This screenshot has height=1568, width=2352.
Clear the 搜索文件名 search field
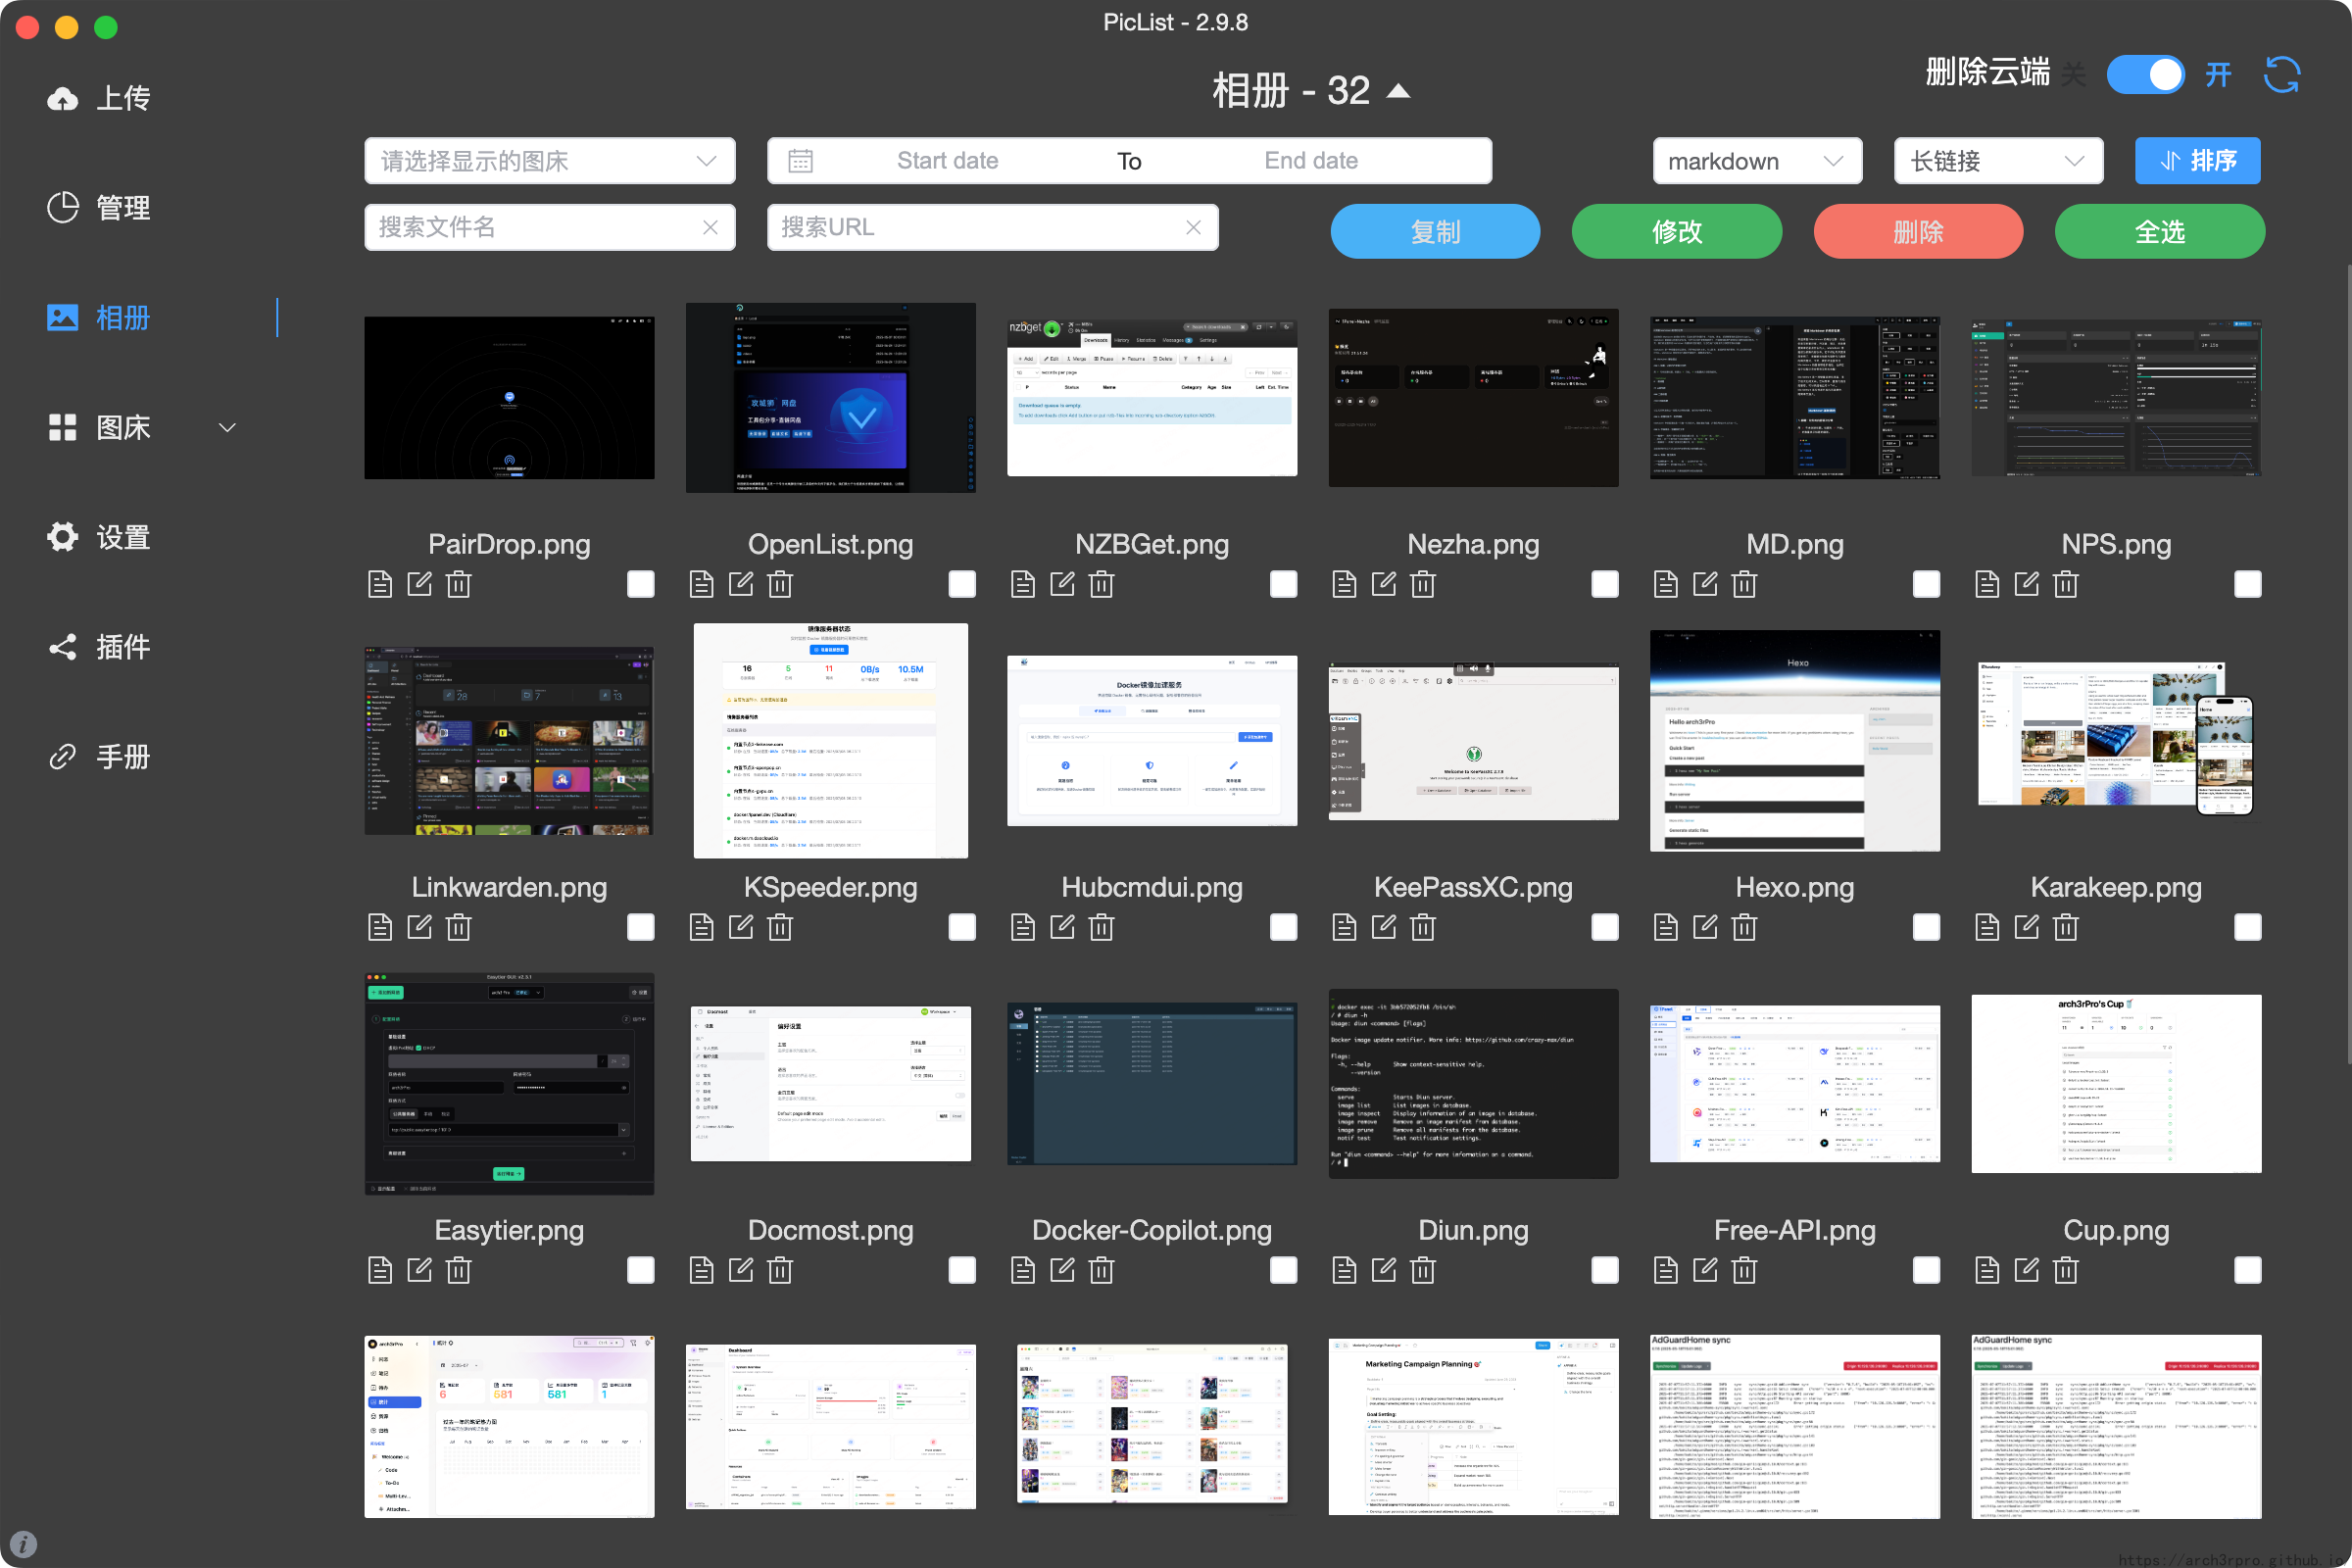(710, 228)
